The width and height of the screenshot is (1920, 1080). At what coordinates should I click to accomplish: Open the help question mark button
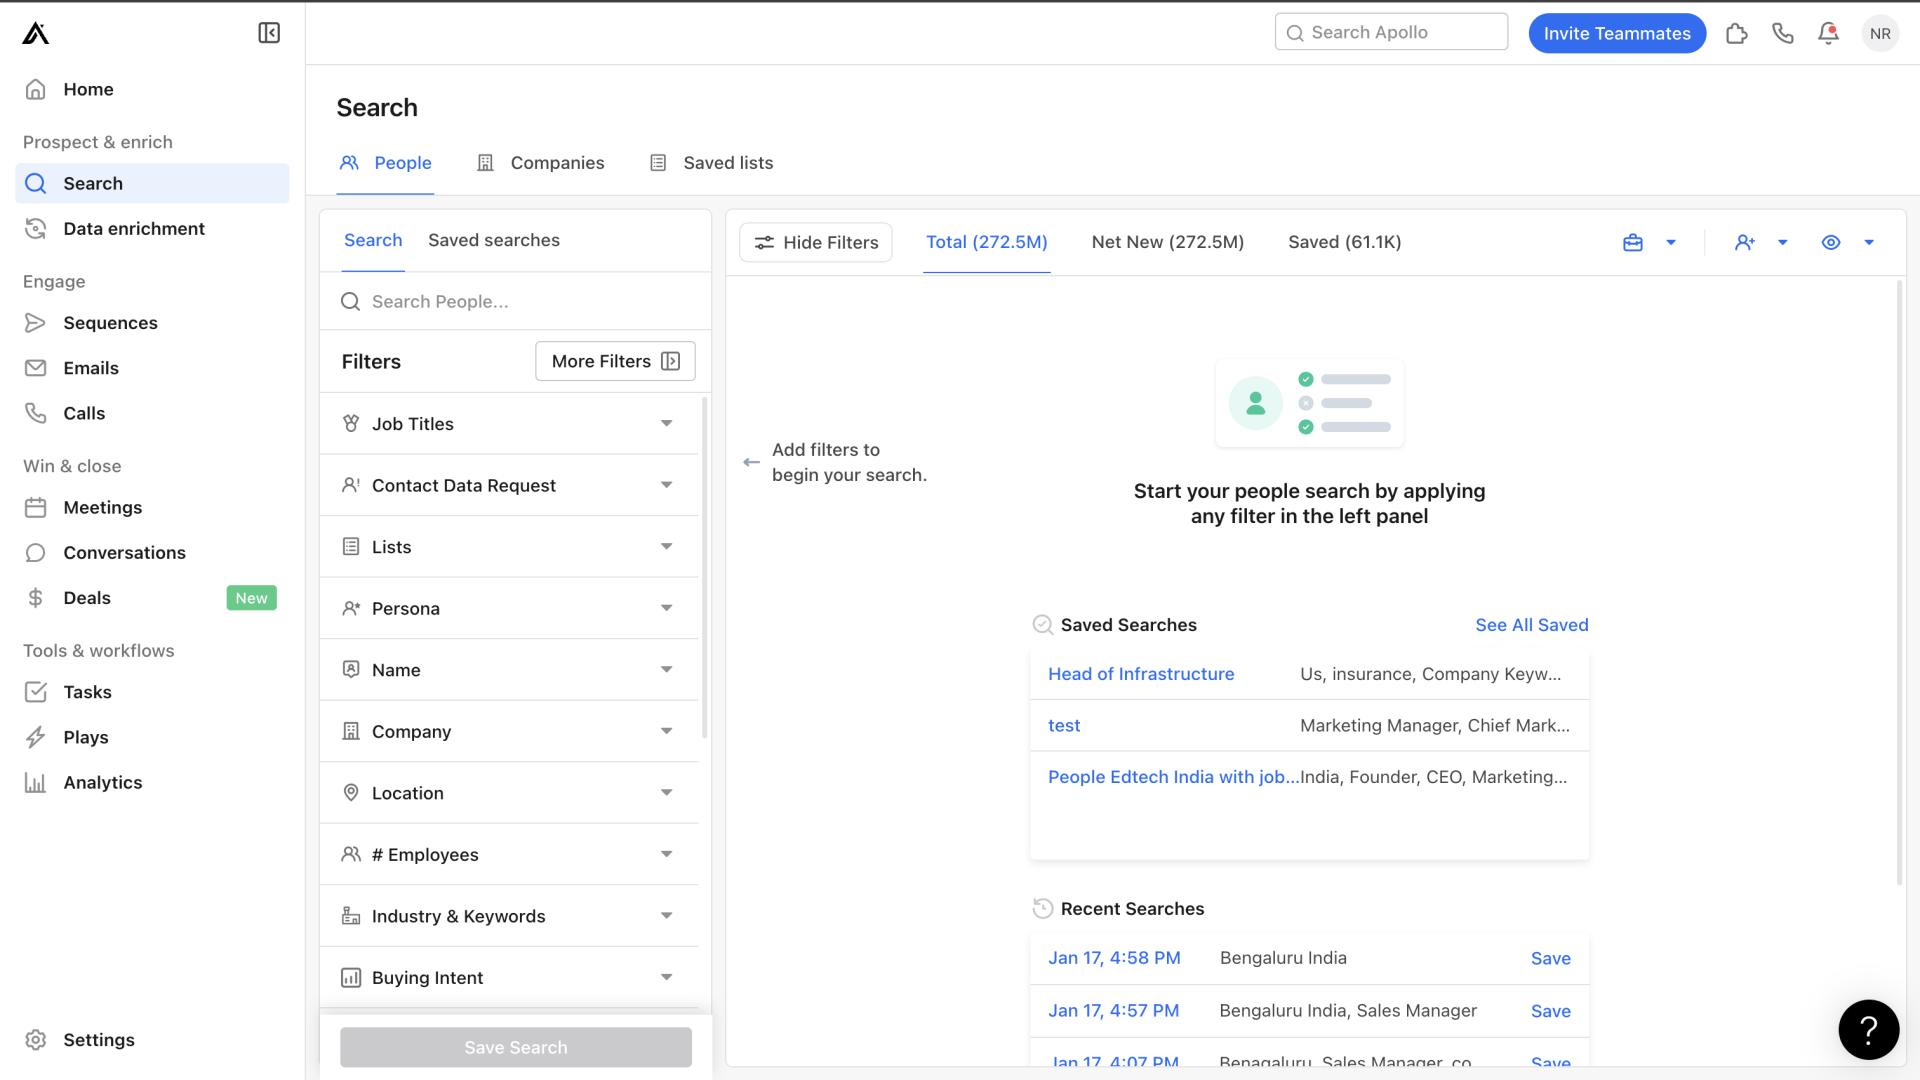click(x=1868, y=1029)
